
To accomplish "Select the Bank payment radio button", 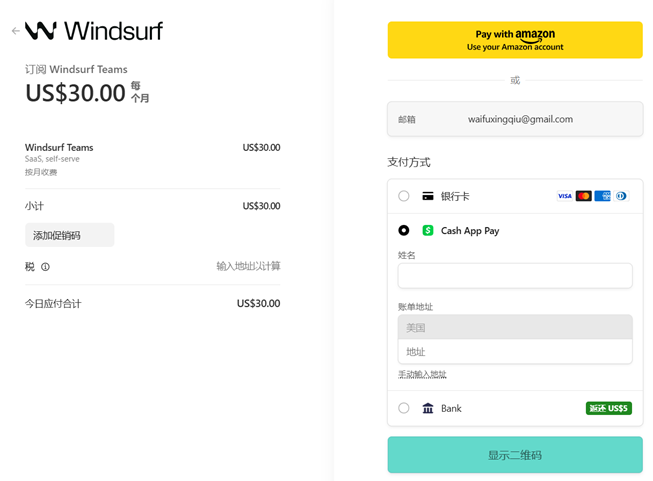I will [404, 408].
